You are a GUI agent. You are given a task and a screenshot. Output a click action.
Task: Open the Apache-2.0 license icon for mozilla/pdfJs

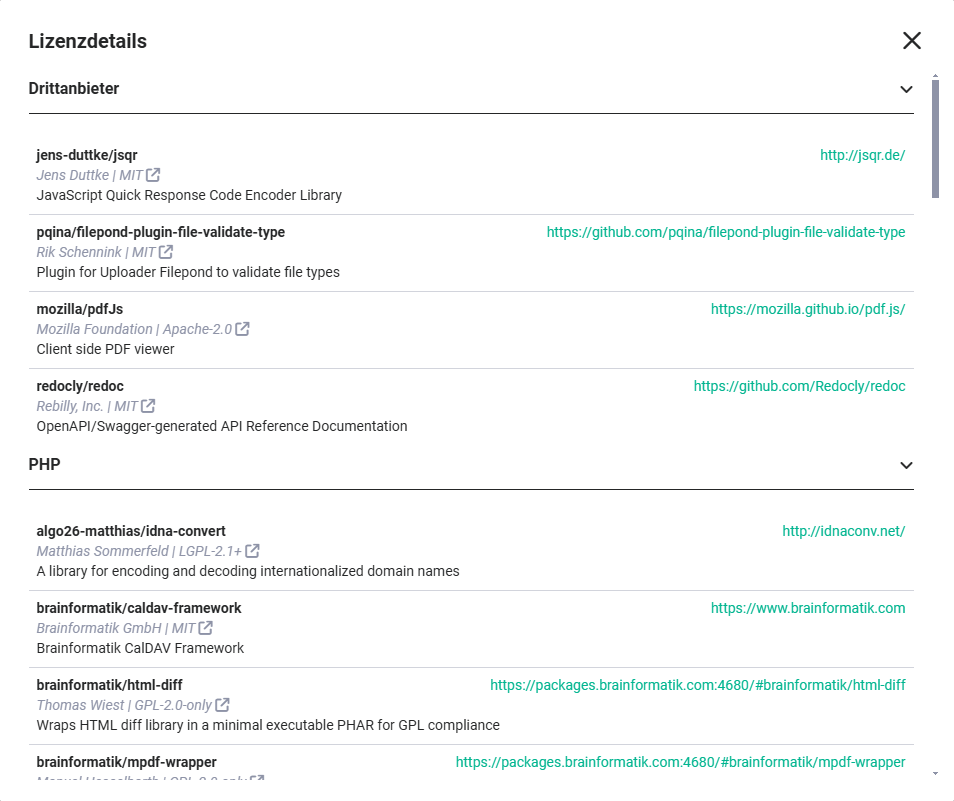coord(242,329)
